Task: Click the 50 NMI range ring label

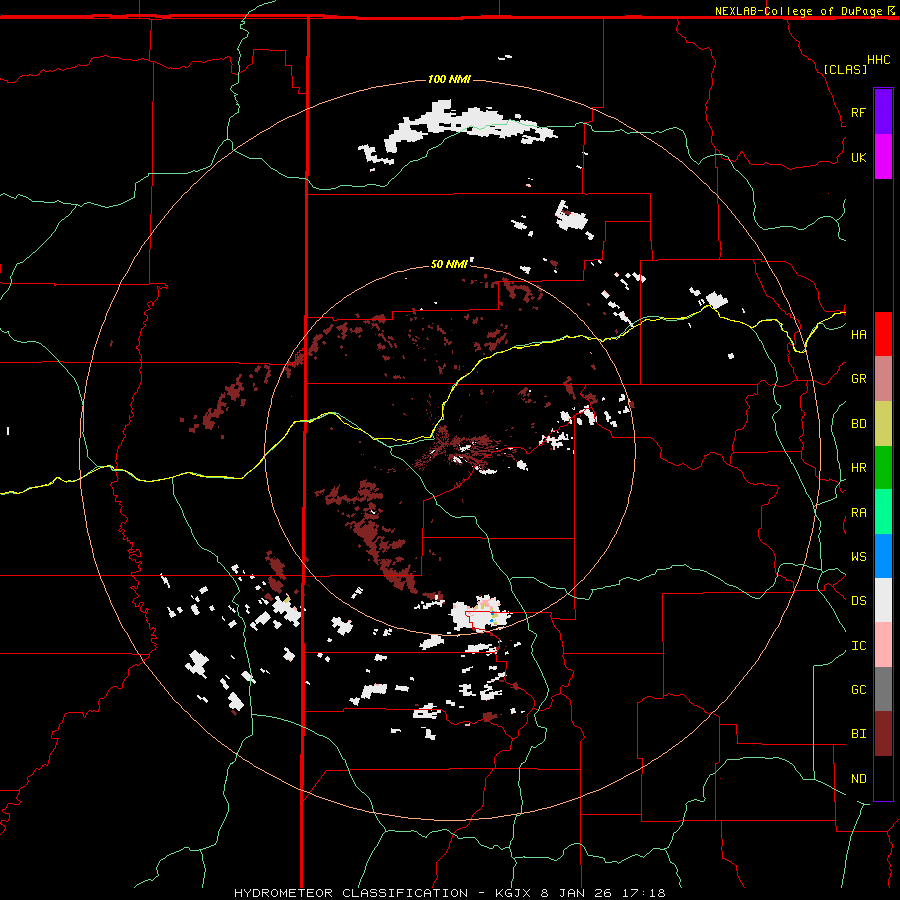Action: click(449, 264)
